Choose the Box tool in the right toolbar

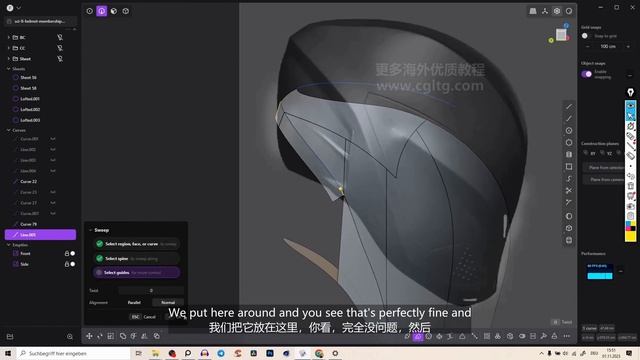(569, 228)
